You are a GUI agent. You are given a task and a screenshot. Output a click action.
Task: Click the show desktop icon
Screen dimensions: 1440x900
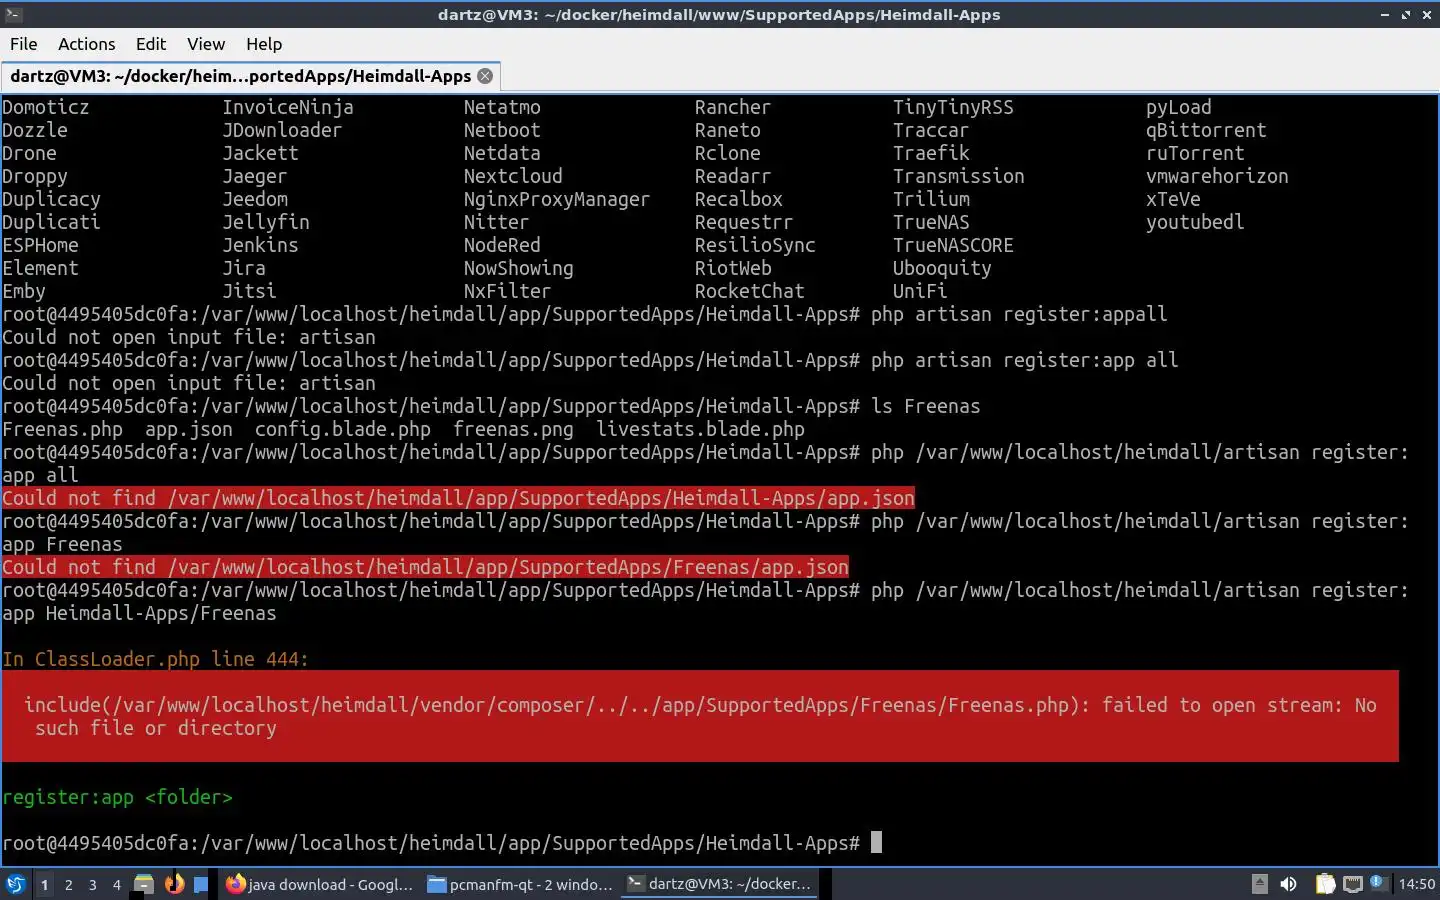point(201,884)
